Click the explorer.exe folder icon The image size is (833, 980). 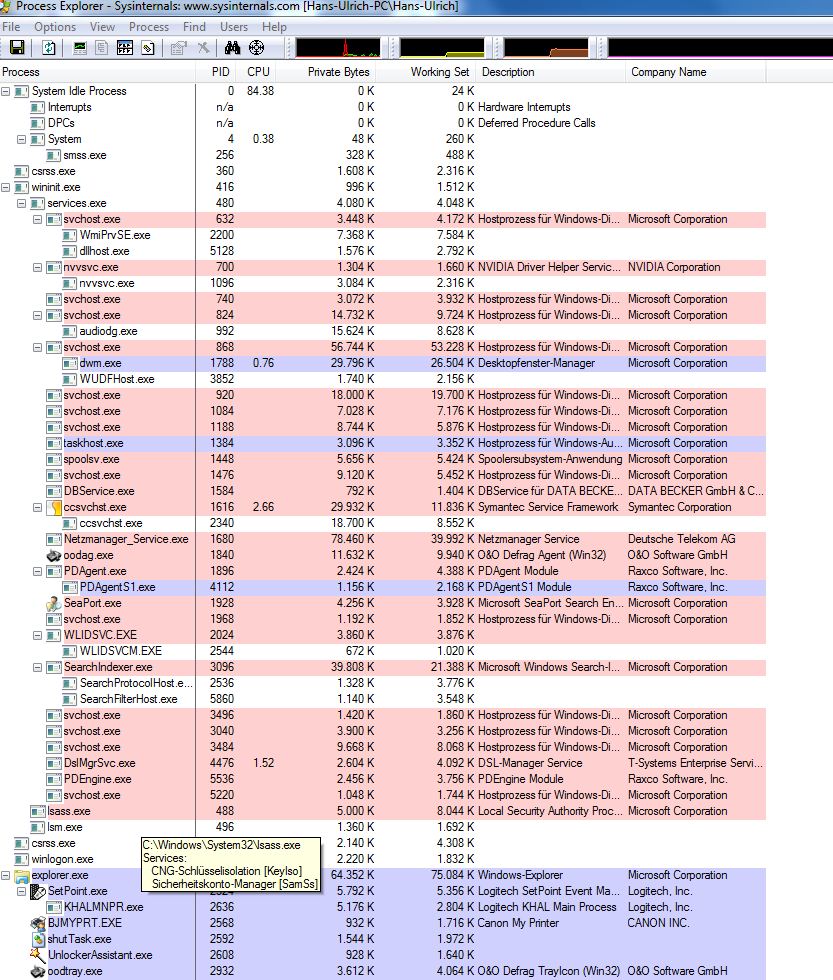22,875
